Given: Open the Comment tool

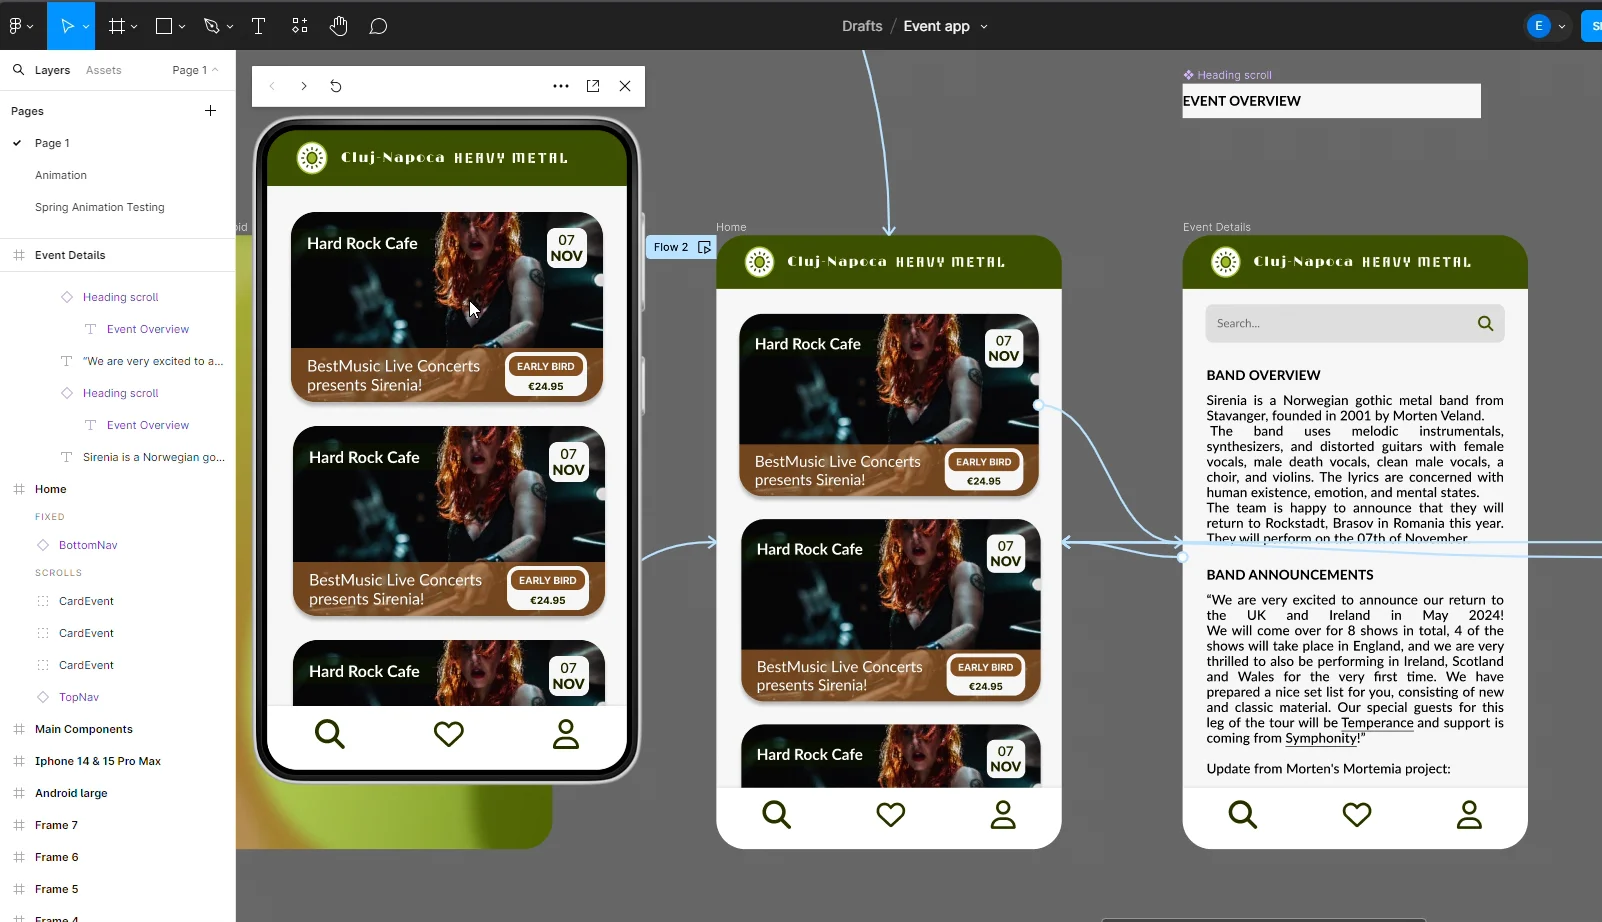Looking at the screenshot, I should (378, 26).
